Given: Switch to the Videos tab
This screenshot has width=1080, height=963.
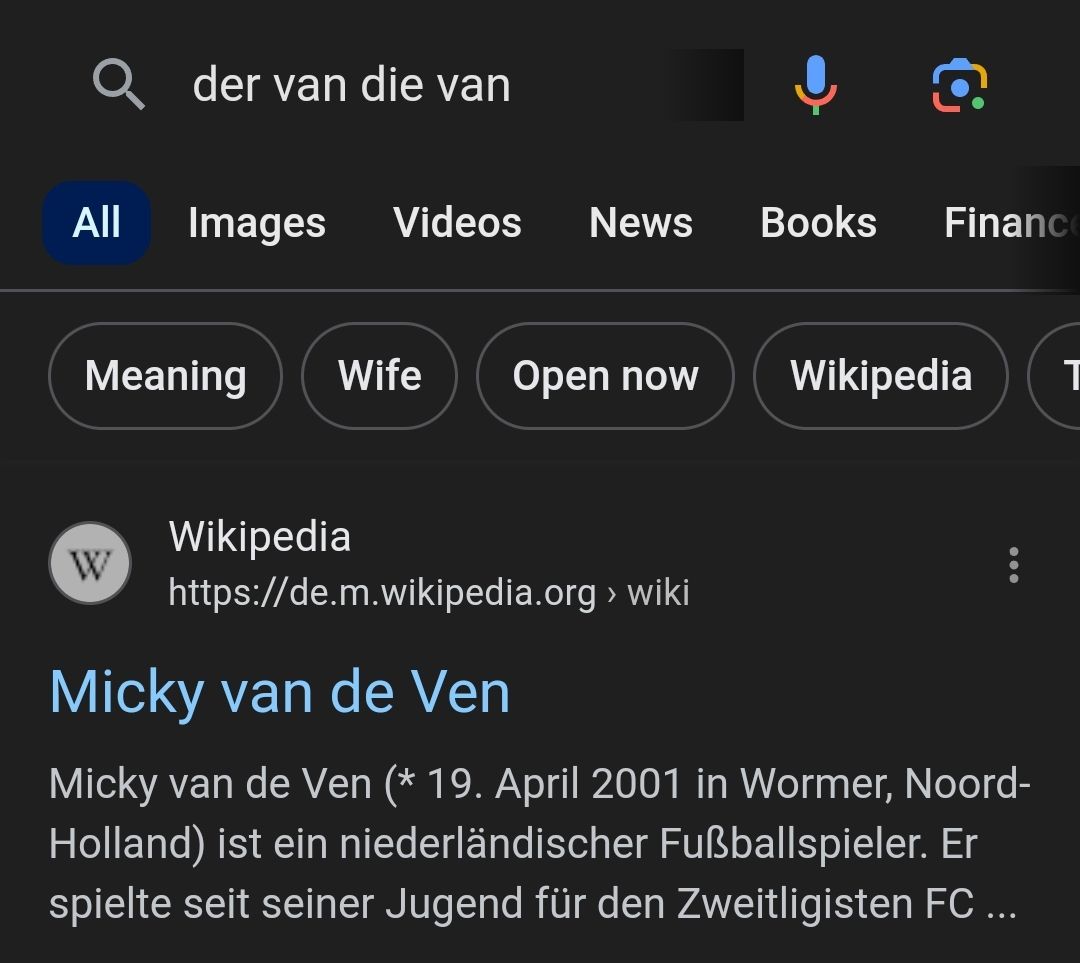Looking at the screenshot, I should pyautogui.click(x=457, y=223).
